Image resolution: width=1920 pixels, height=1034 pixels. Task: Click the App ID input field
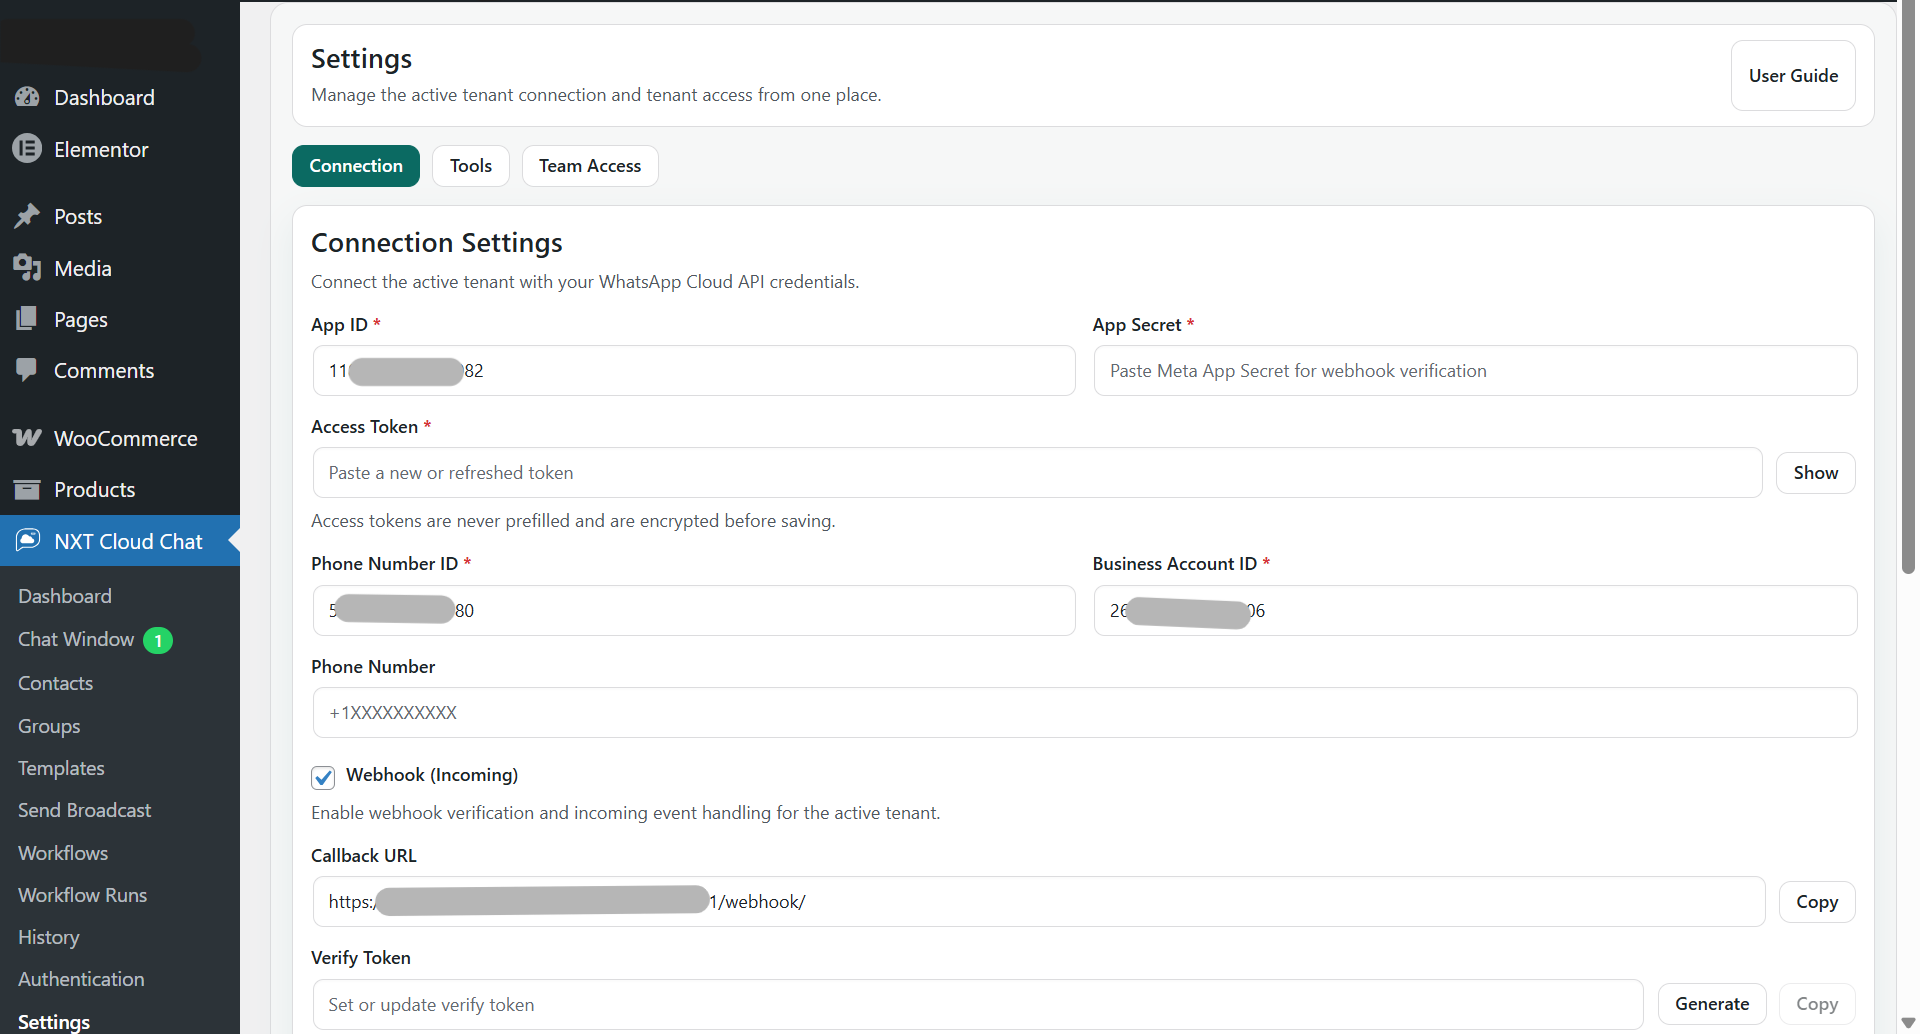coord(694,371)
